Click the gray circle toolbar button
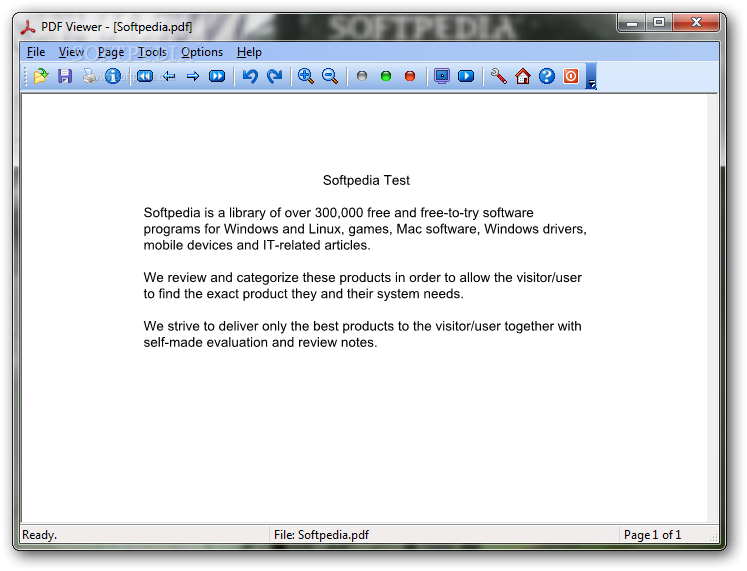This screenshot has width=747, height=571. (x=362, y=76)
